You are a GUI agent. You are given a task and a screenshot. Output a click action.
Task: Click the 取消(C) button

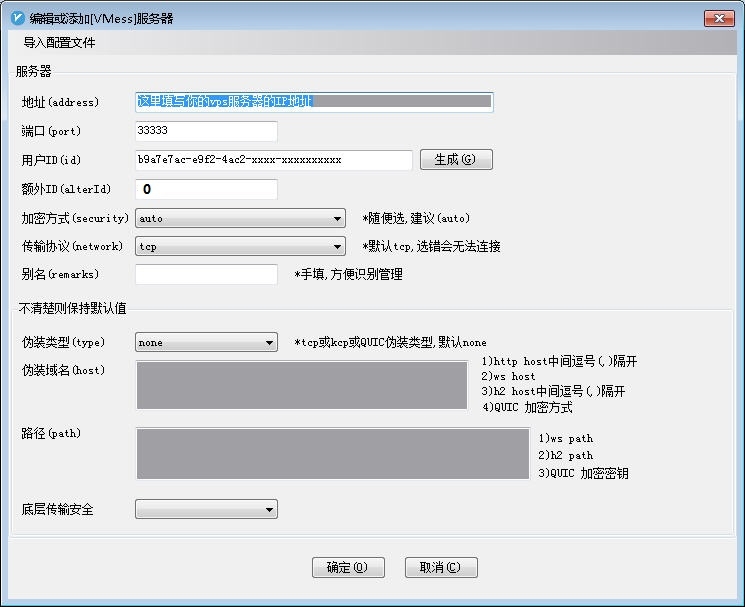[441, 567]
